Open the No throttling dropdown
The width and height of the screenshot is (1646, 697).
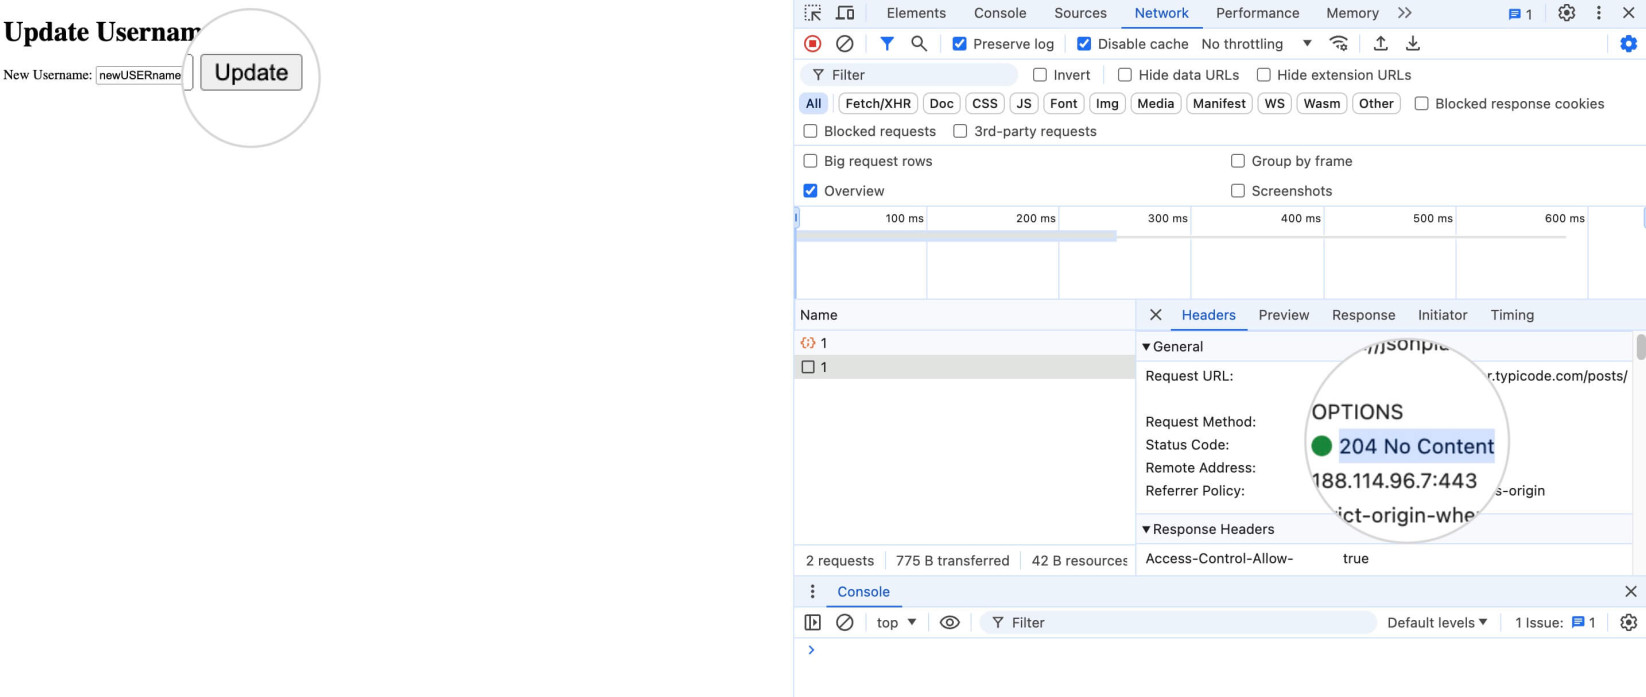tap(1257, 44)
